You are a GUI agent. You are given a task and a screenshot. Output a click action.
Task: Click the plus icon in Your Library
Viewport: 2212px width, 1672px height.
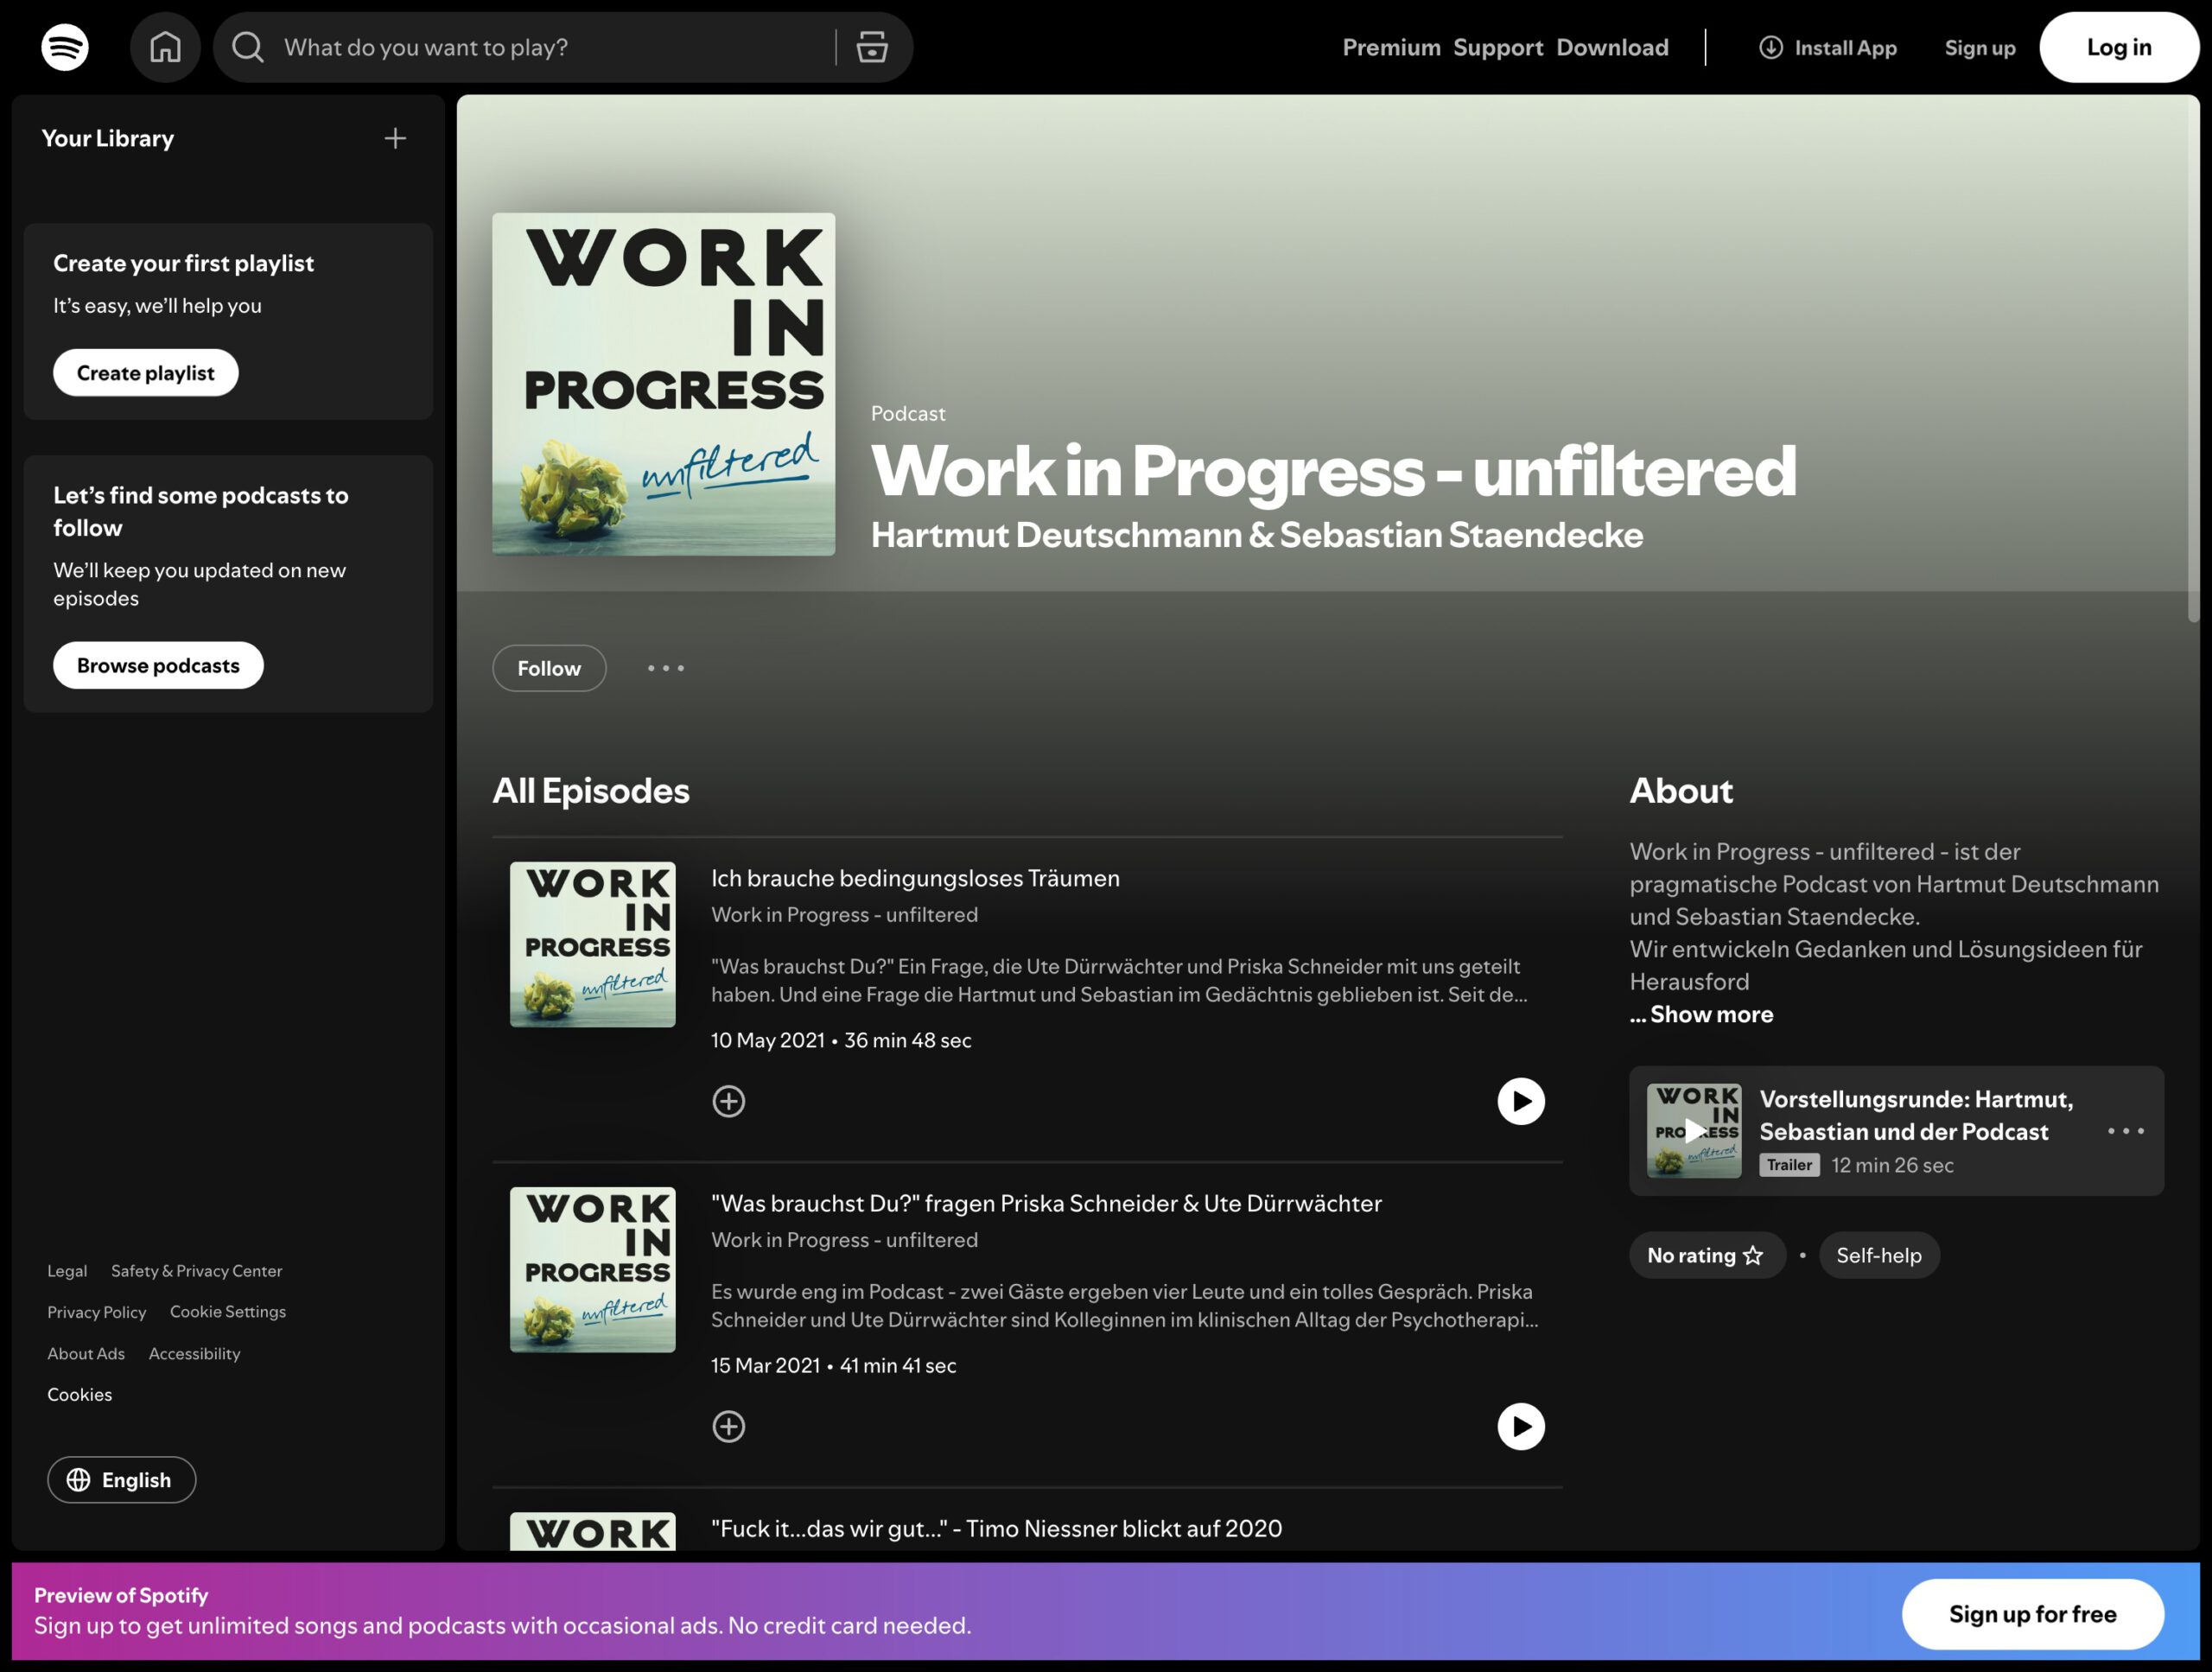(x=395, y=138)
